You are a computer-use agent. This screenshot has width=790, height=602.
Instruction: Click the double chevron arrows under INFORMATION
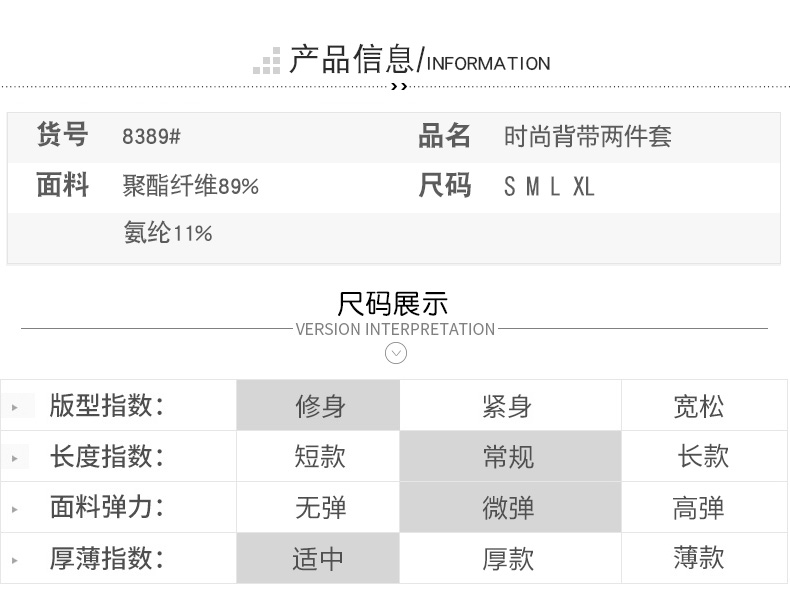tap(398, 87)
